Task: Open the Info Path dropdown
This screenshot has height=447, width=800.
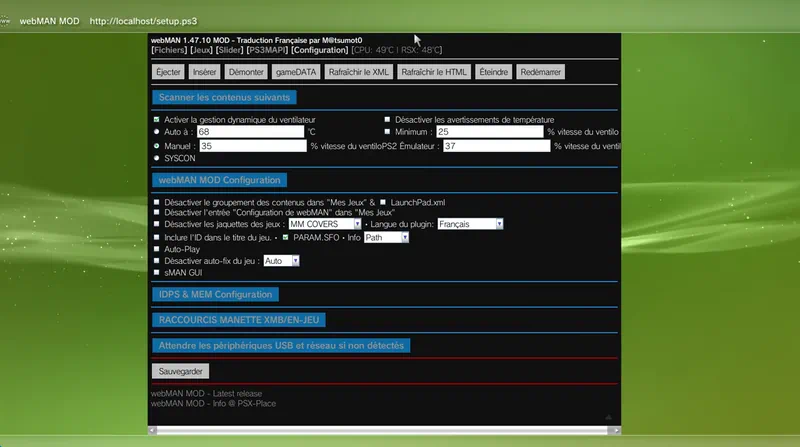Action: [x=386, y=237]
